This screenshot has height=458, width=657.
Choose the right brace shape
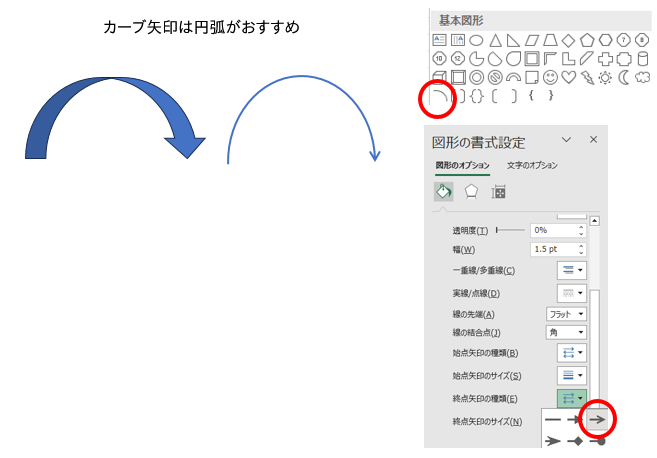551,96
